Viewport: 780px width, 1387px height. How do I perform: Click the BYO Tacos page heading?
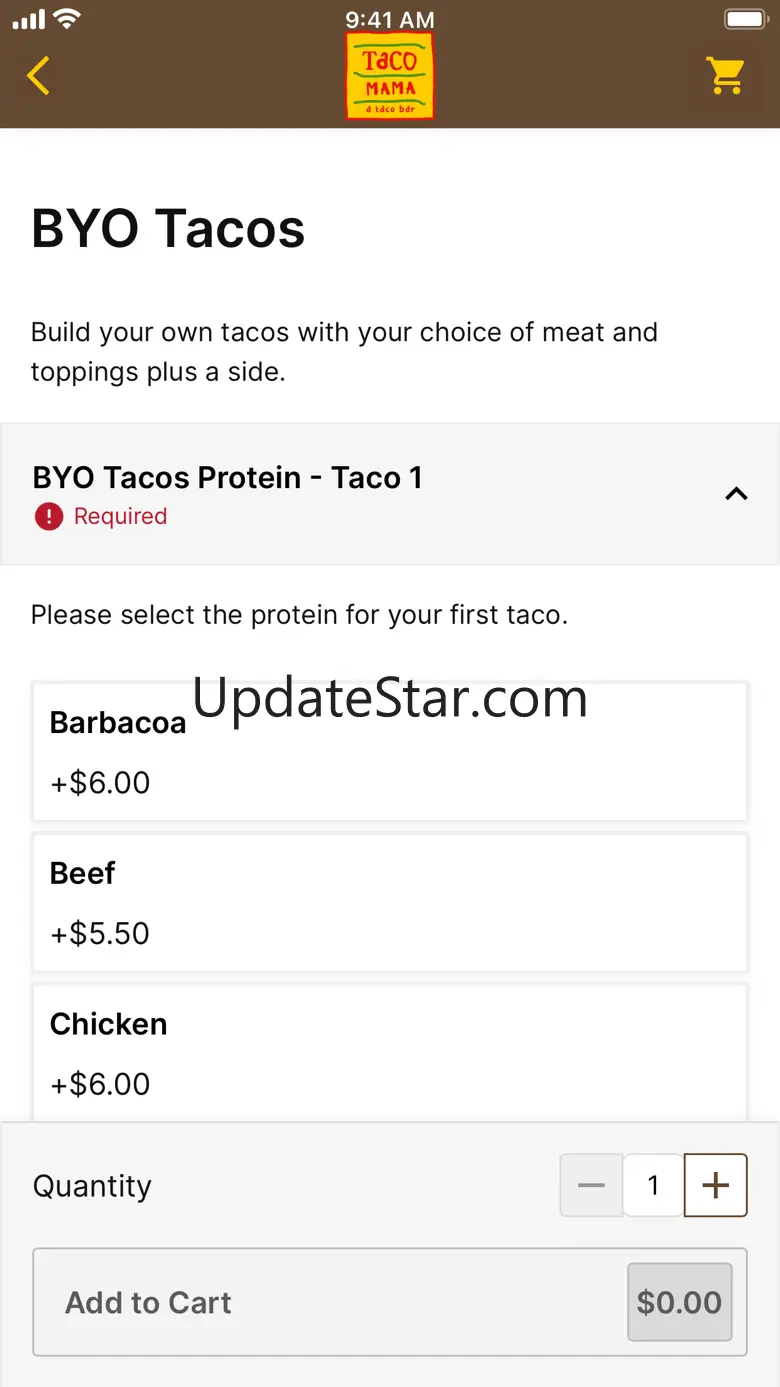coord(168,229)
